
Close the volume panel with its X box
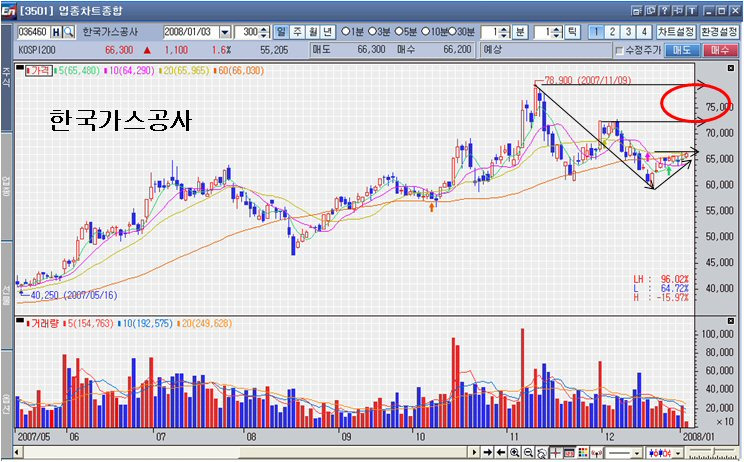click(x=731, y=321)
